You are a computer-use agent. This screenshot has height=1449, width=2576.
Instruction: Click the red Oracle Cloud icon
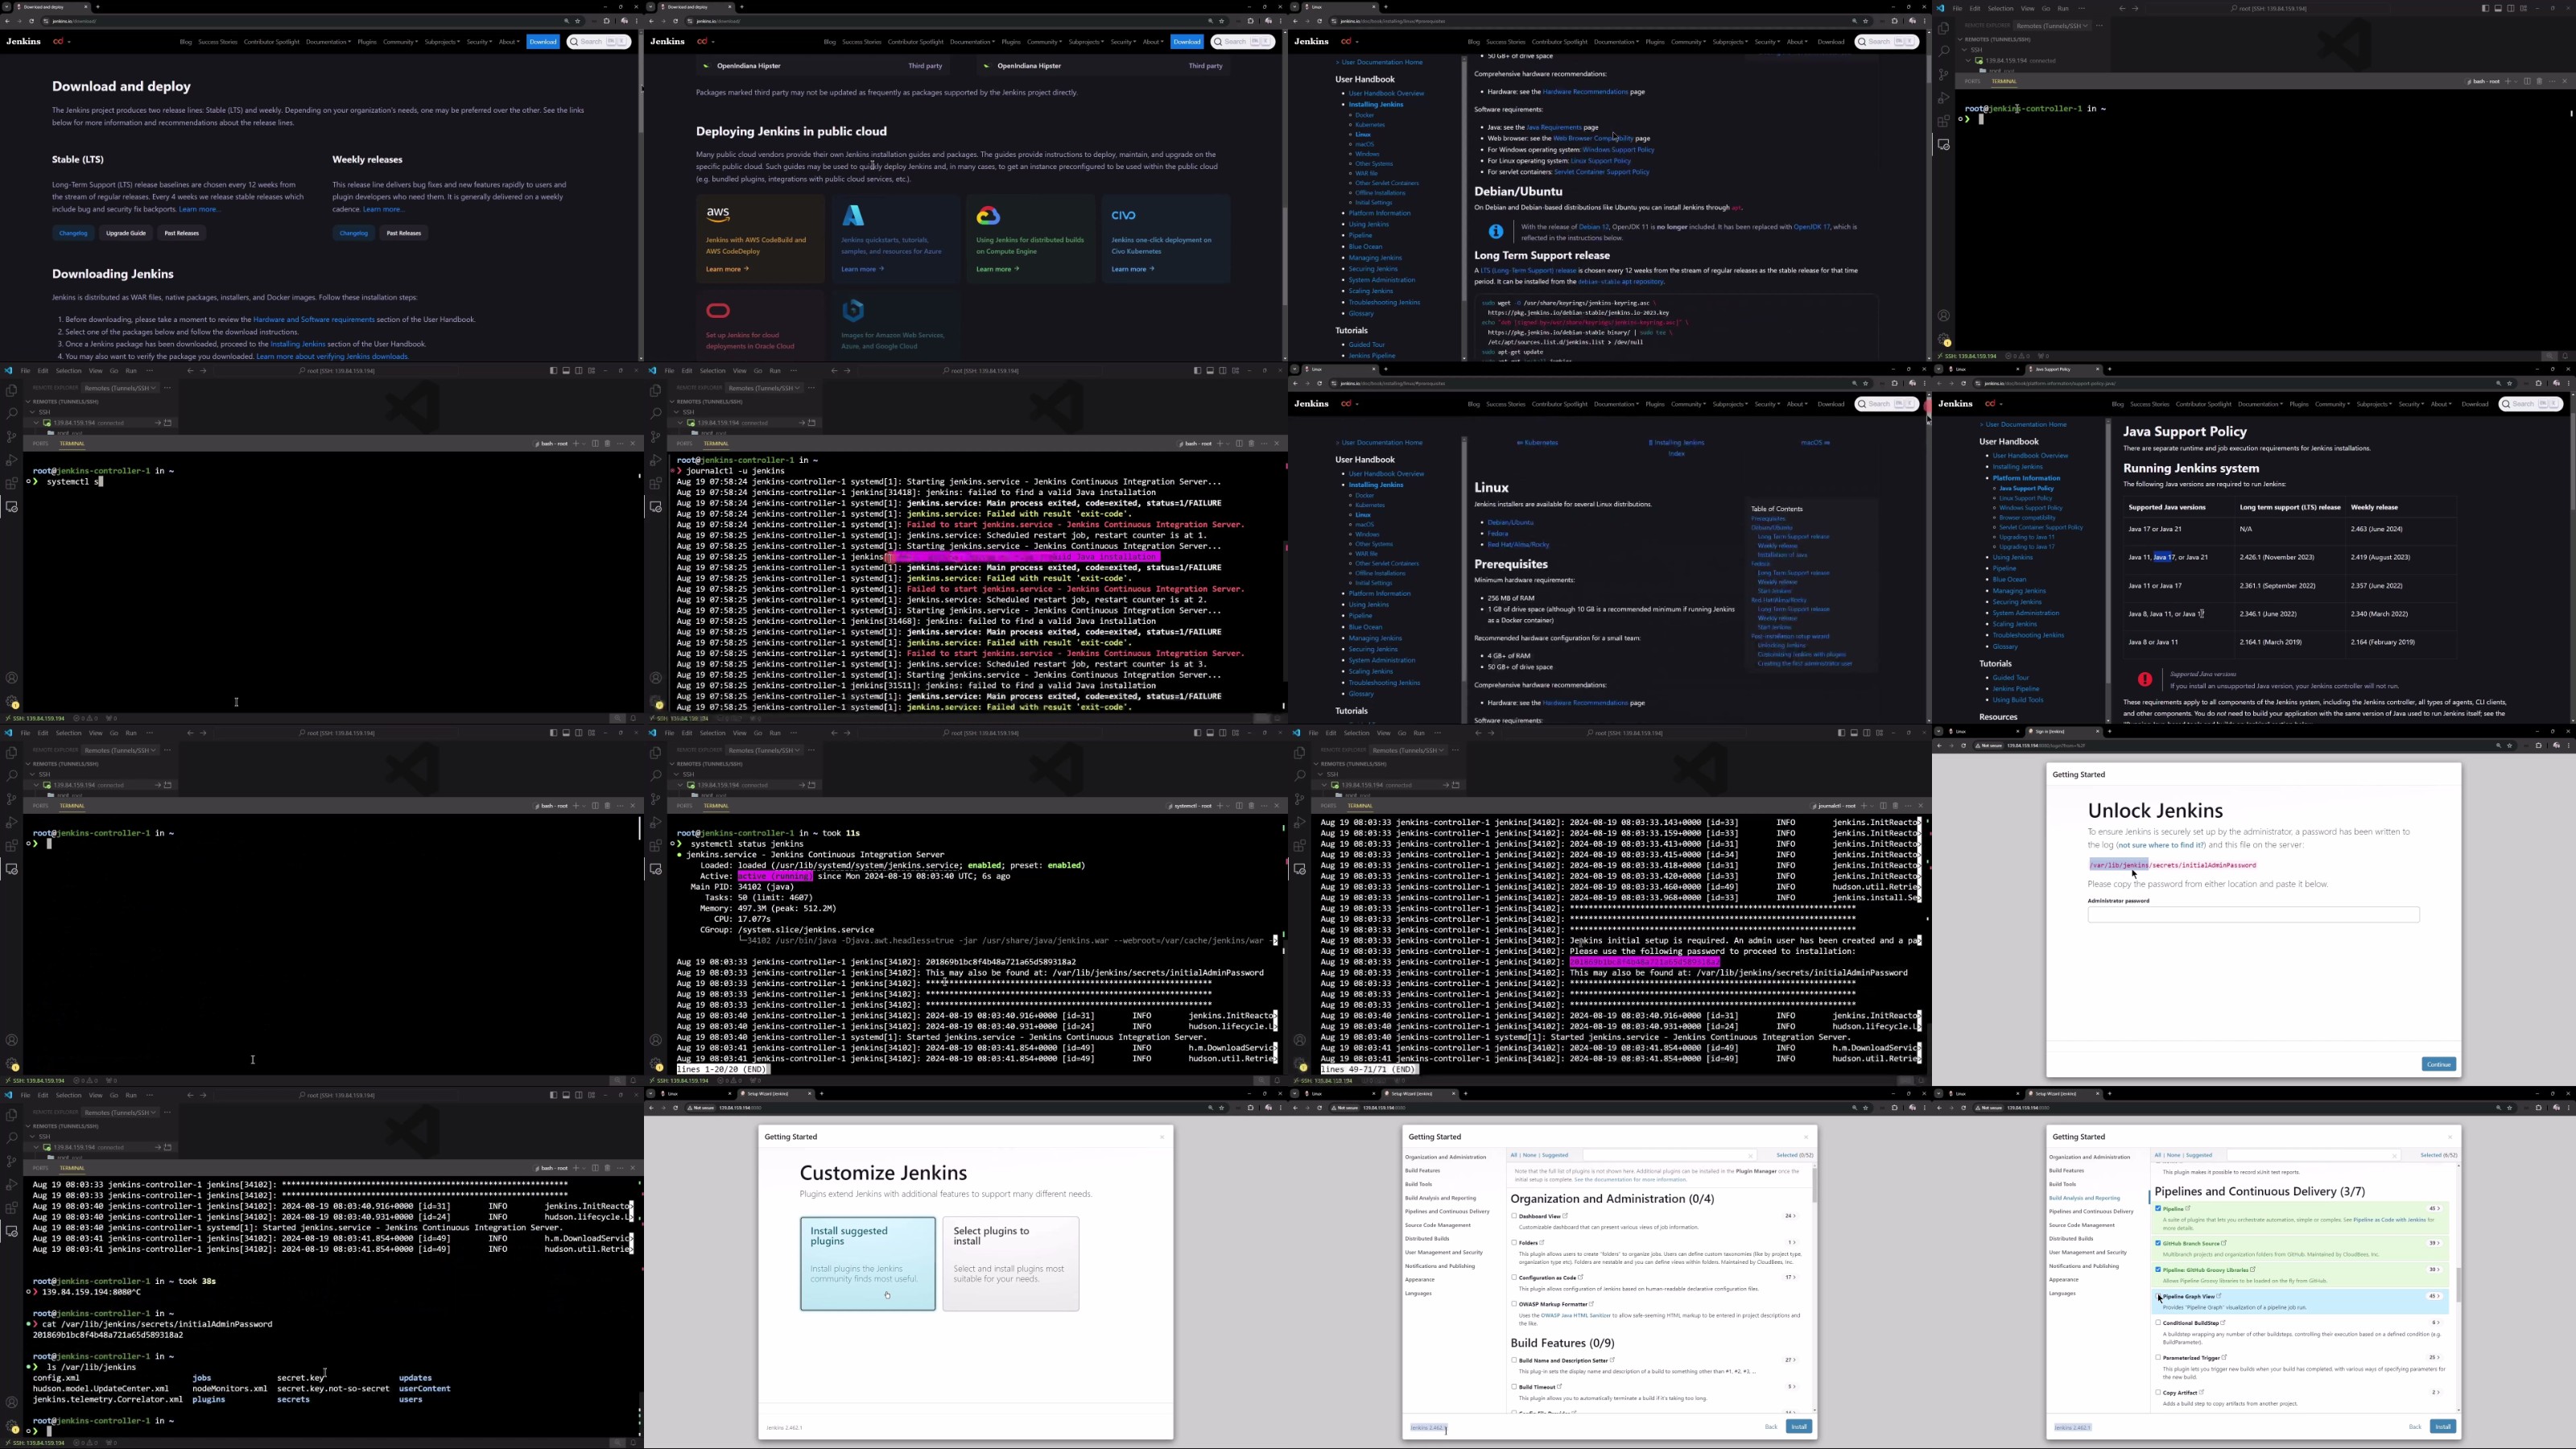point(718,311)
